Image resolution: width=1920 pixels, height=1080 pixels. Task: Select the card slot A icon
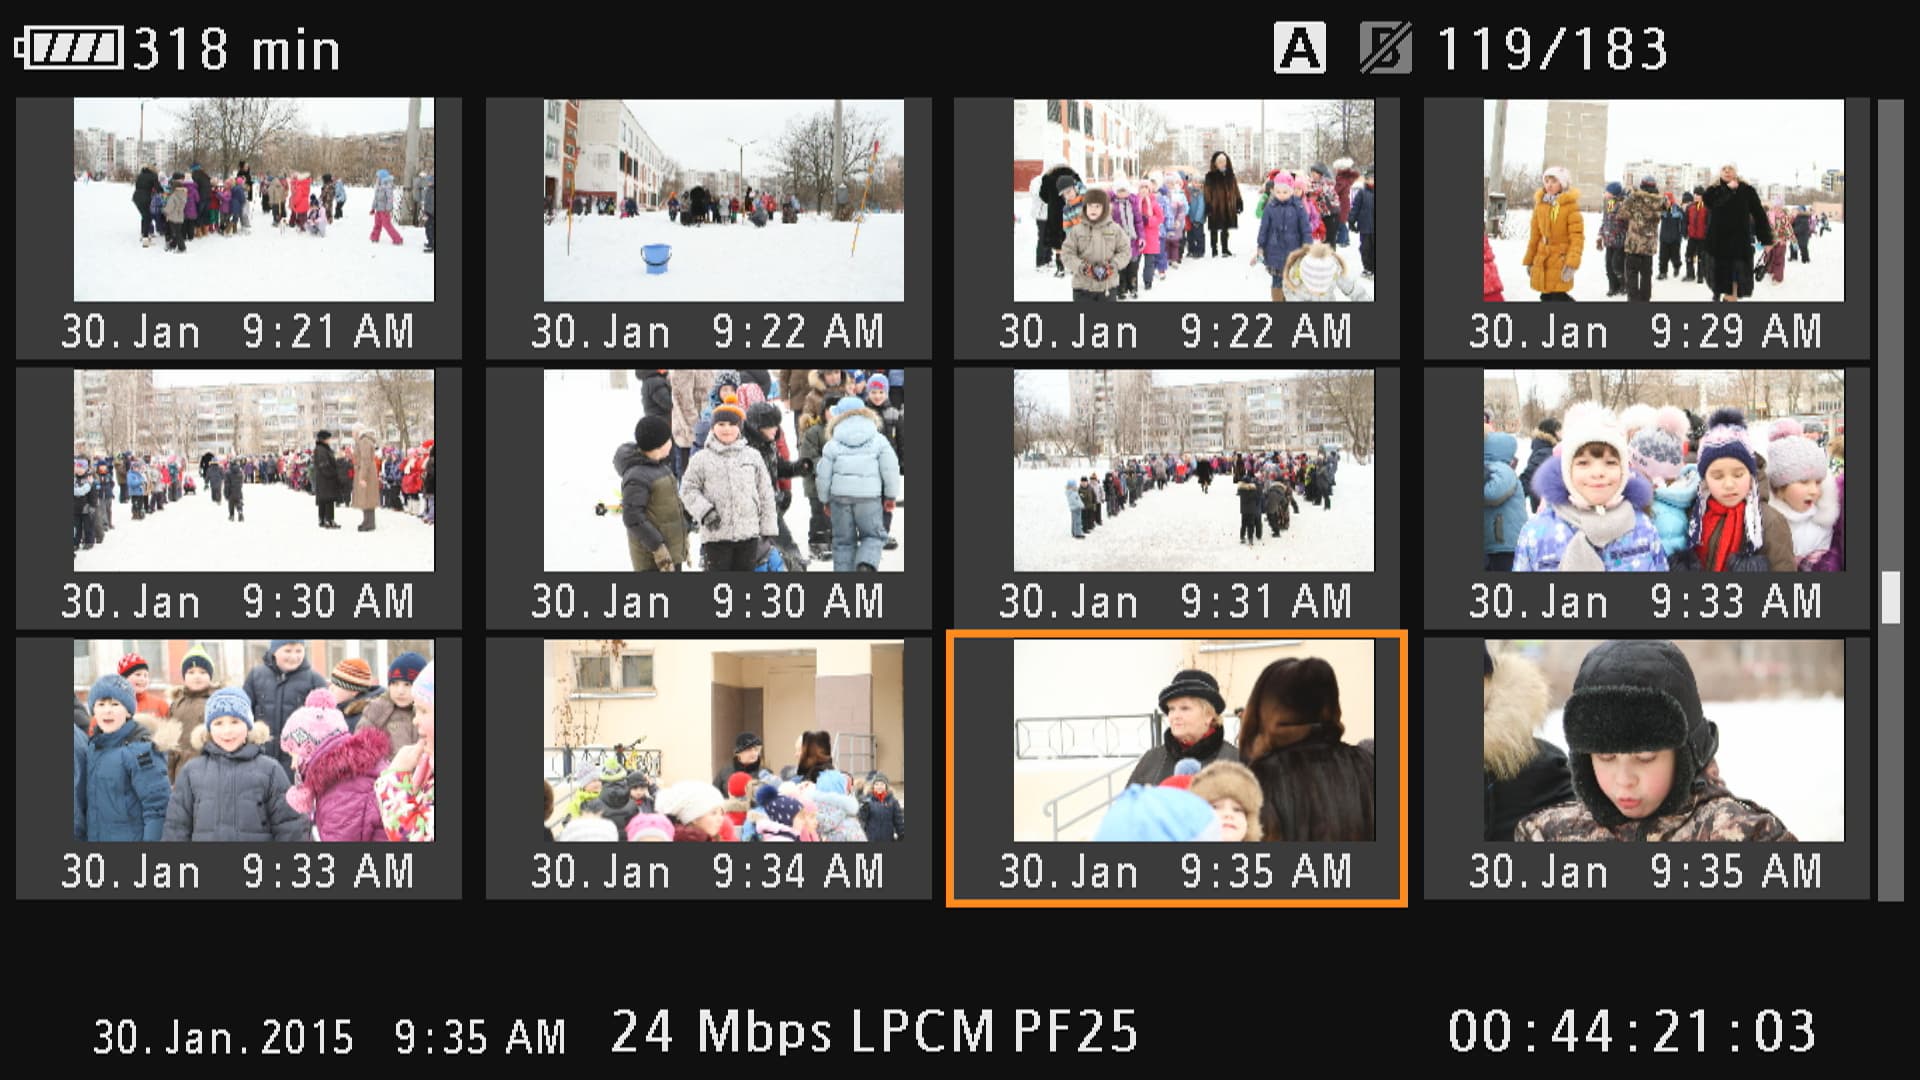1299,48
